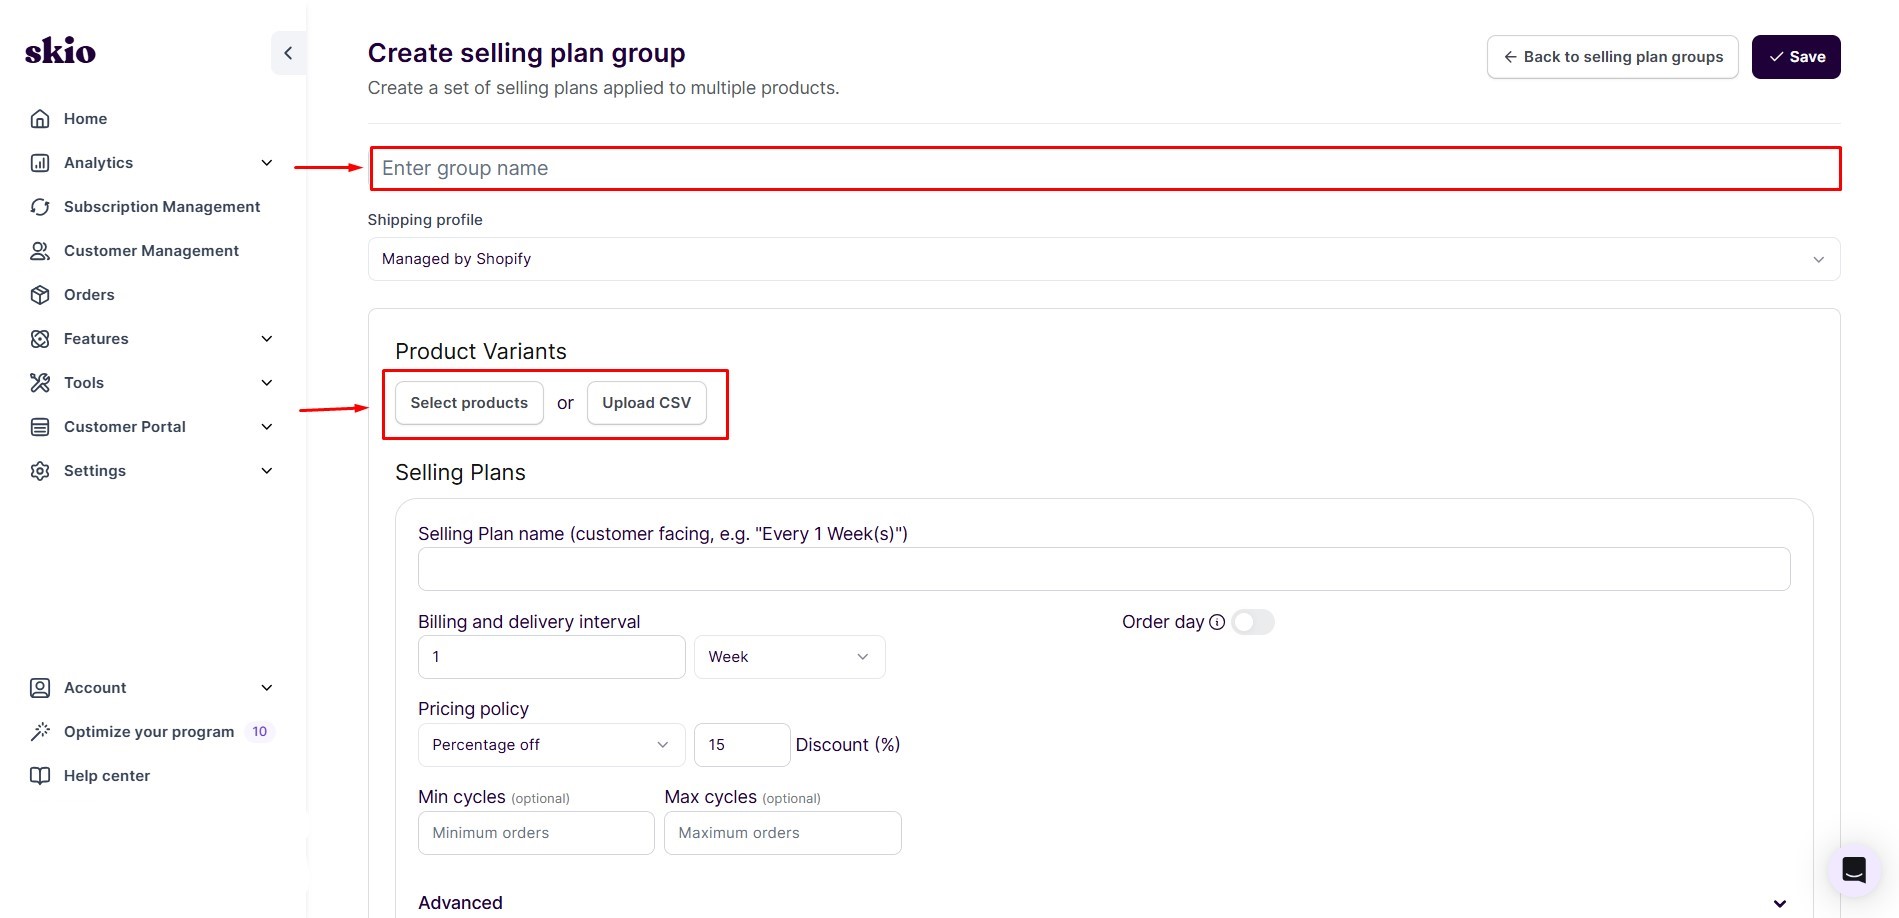Viewport: 1899px width, 918px height.
Task: Click the Optimize your program sparkle icon
Action: [40, 731]
